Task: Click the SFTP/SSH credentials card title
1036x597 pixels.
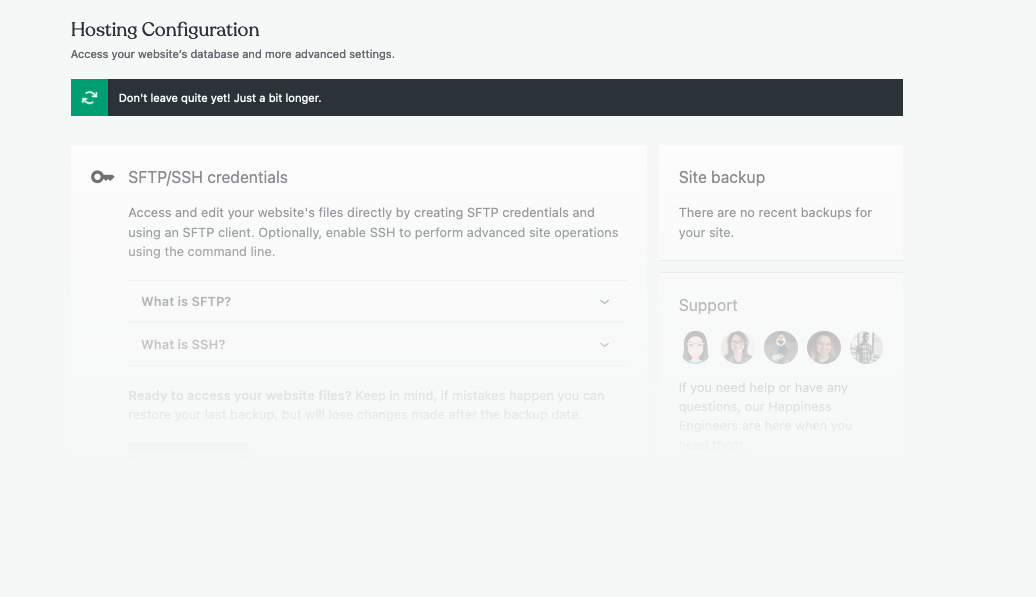Action: (207, 177)
